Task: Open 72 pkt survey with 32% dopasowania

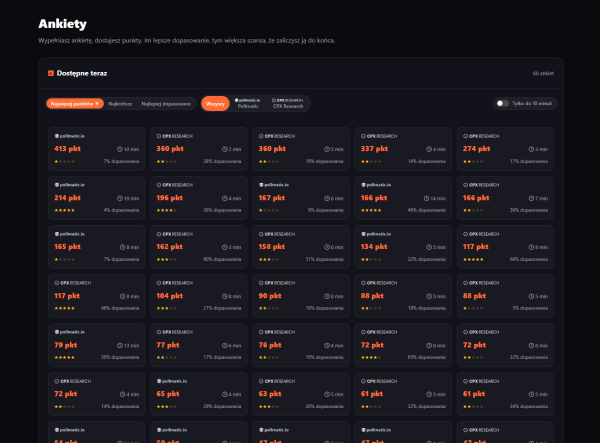Action: 505,345
